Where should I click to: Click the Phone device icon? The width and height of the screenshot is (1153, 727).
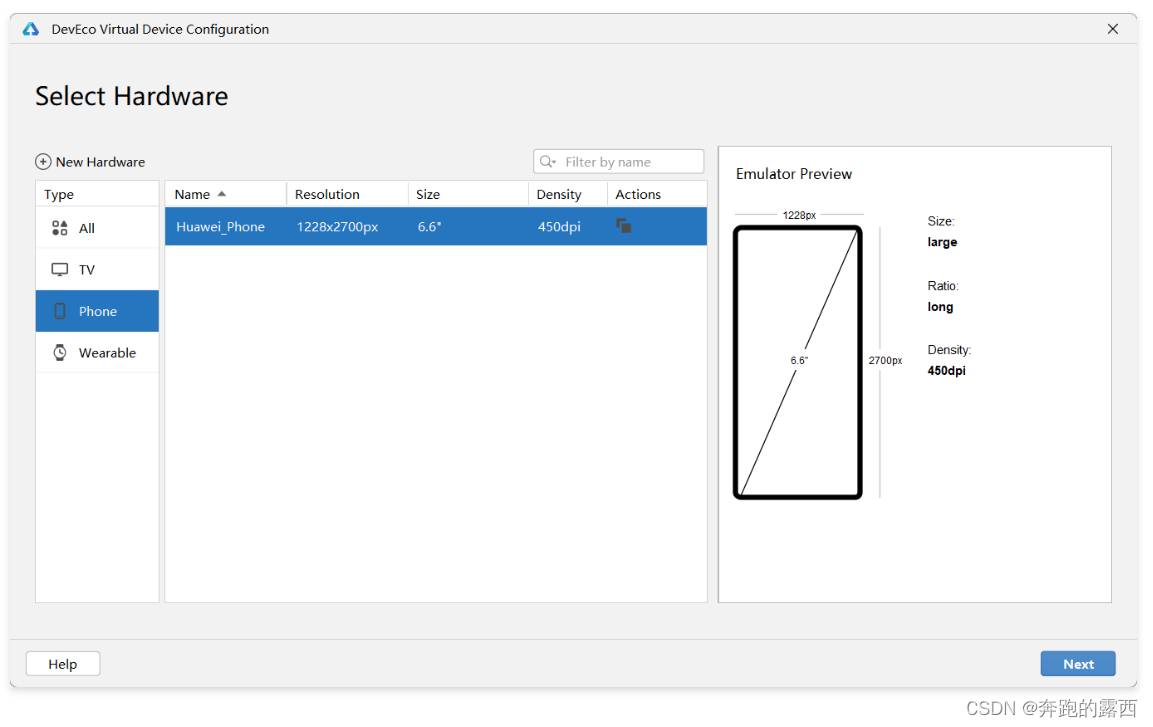(x=60, y=311)
